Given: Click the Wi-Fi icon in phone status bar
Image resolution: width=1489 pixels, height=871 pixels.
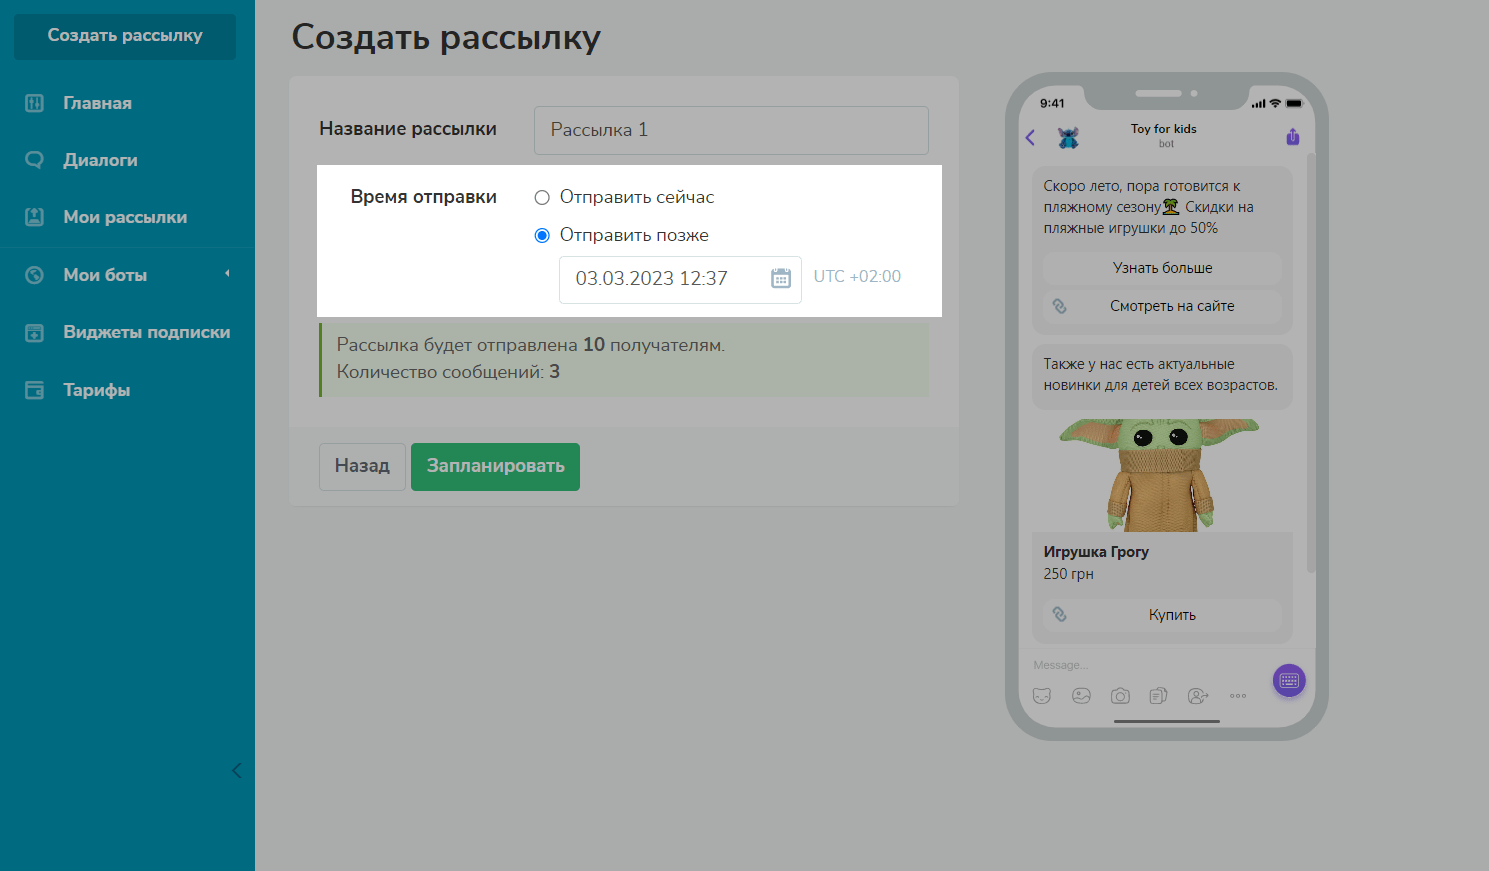Looking at the screenshot, I should tap(1275, 103).
